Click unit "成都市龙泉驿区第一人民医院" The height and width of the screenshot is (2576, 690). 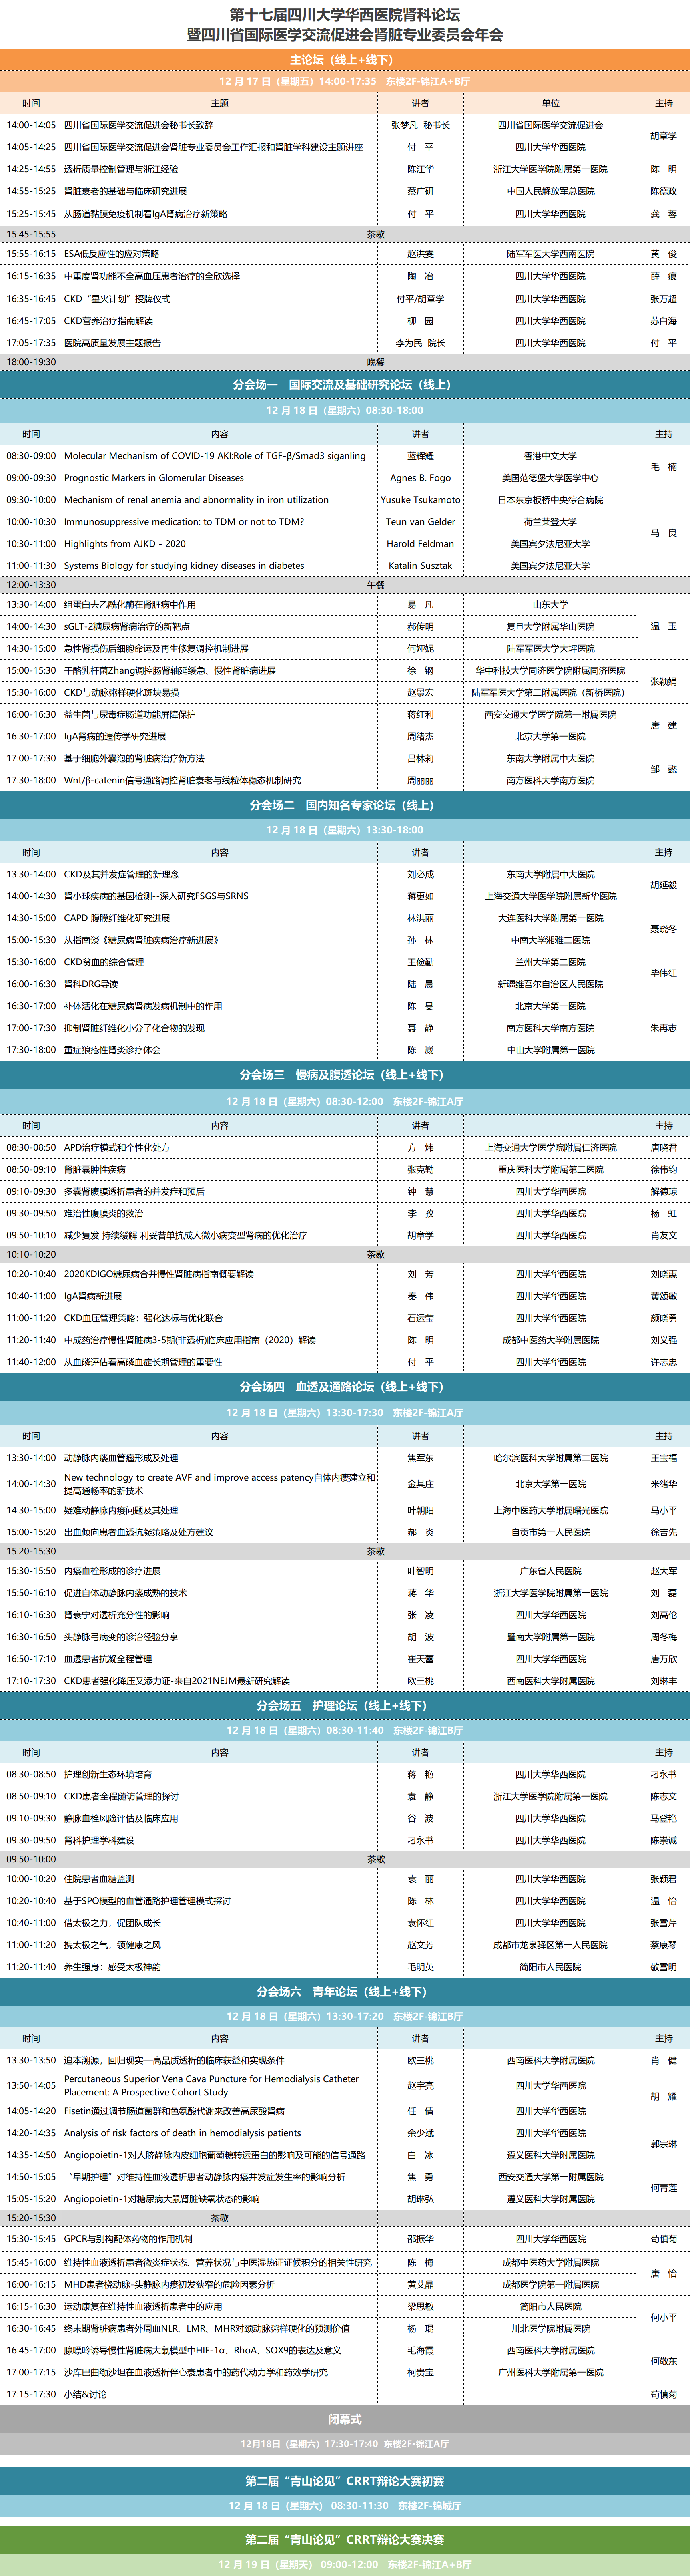(x=551, y=1945)
